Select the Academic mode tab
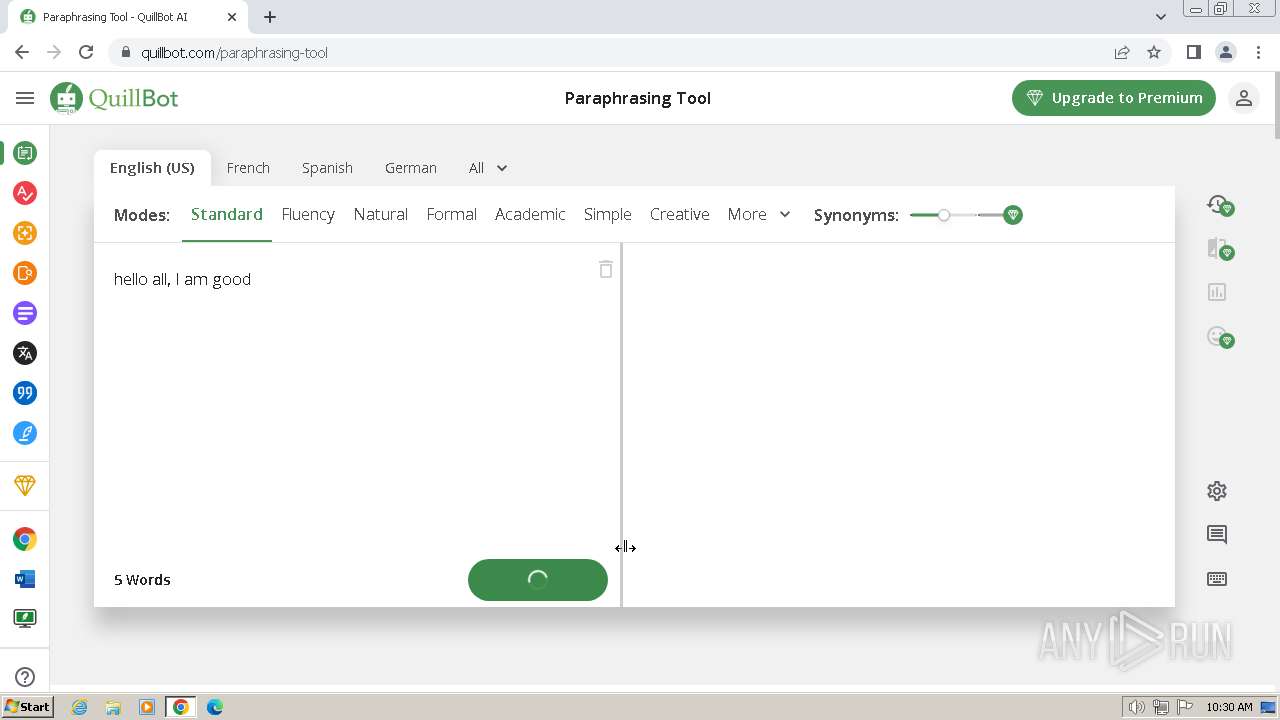The image size is (1280, 720). click(530, 214)
